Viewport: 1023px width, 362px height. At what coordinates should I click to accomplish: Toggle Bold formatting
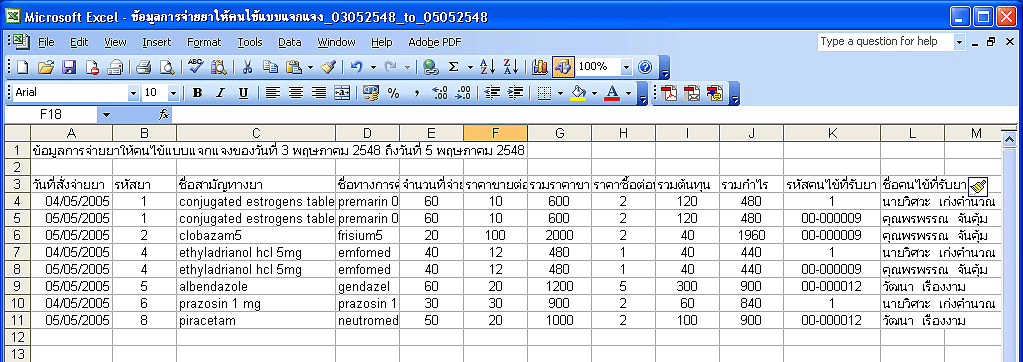[197, 93]
